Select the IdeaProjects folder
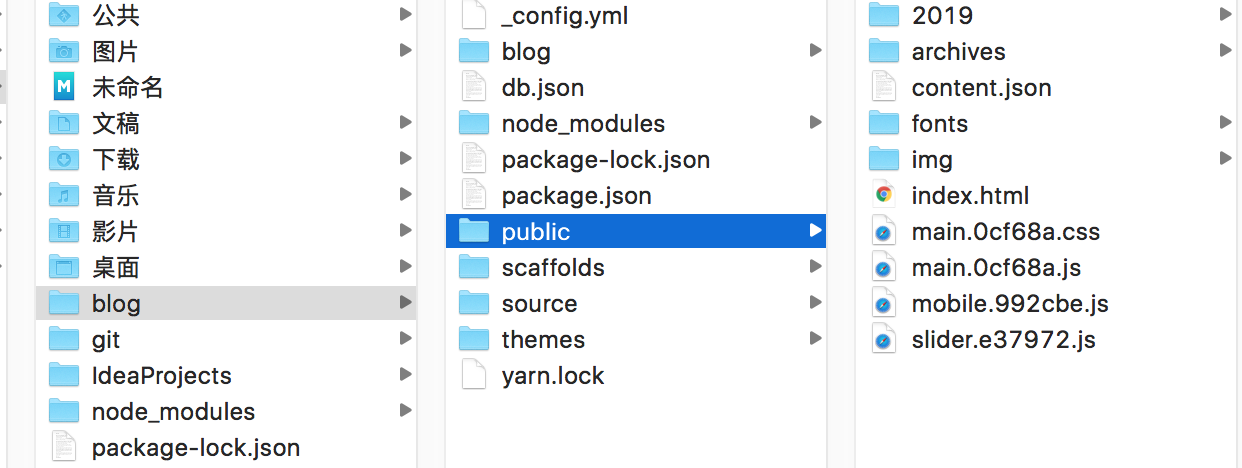Screen dimensions: 1242x468 pos(161,376)
